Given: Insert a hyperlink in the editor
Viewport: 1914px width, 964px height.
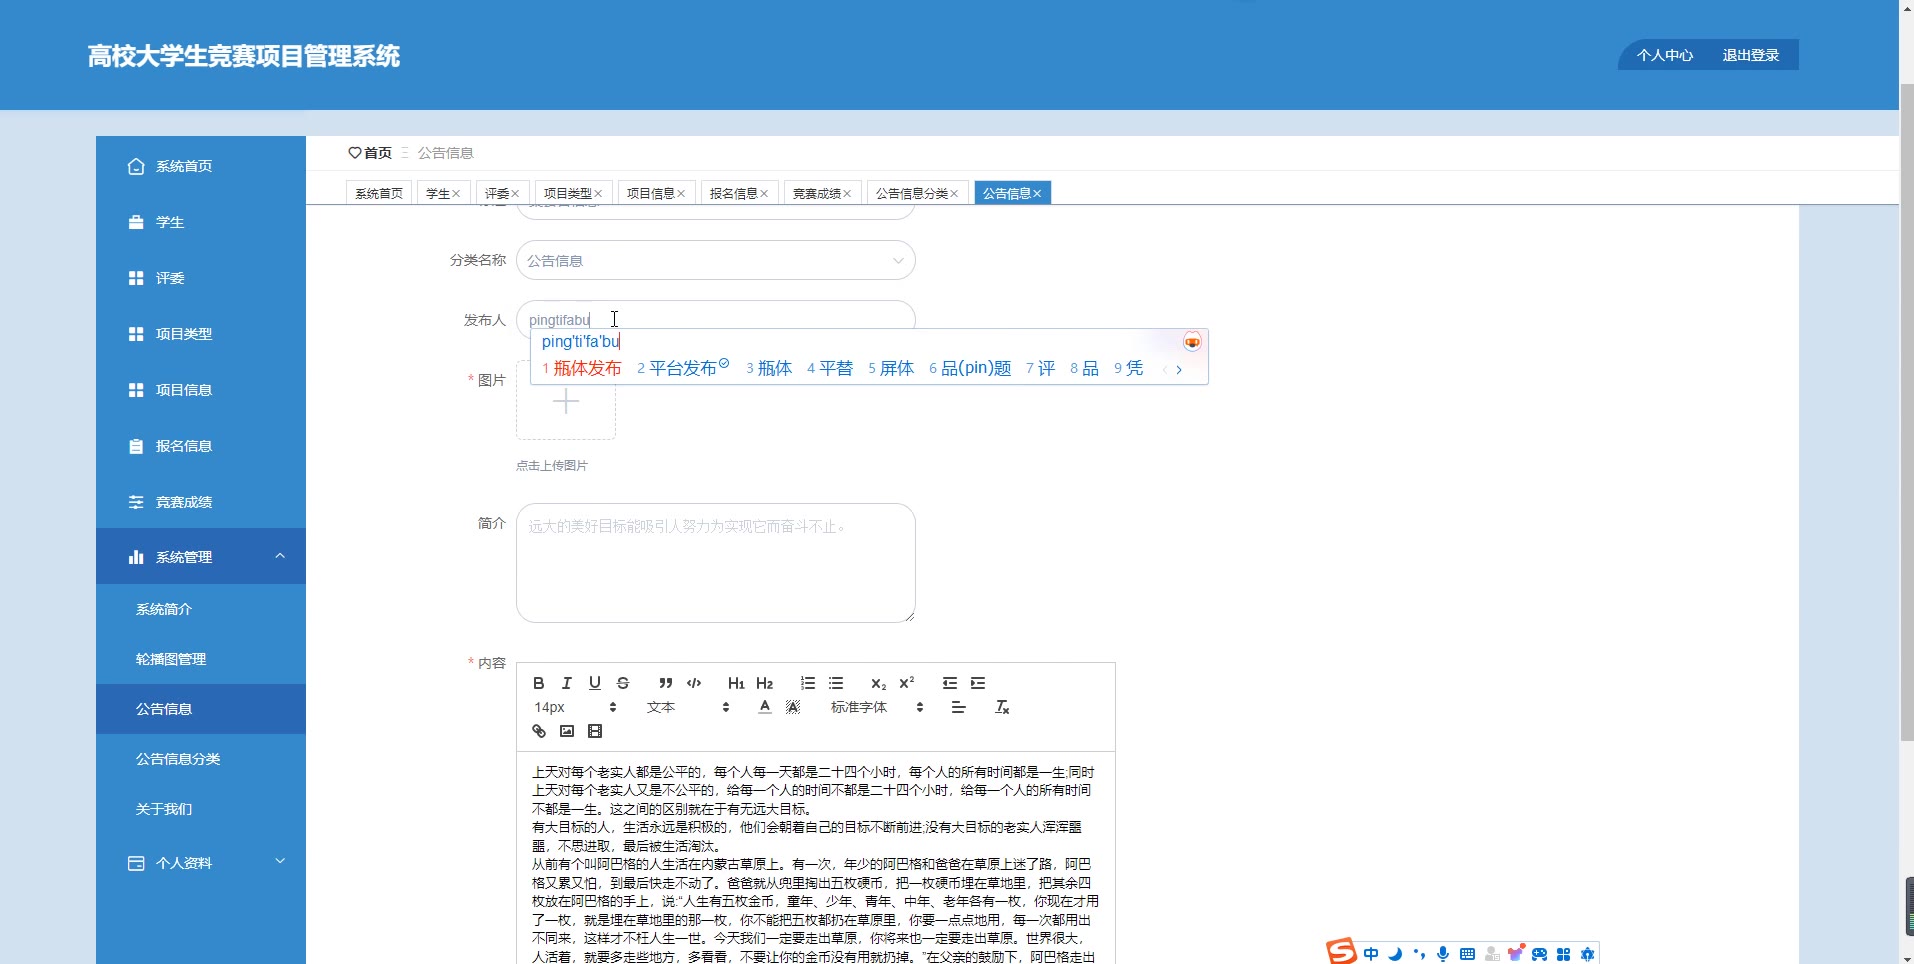Looking at the screenshot, I should 539,731.
